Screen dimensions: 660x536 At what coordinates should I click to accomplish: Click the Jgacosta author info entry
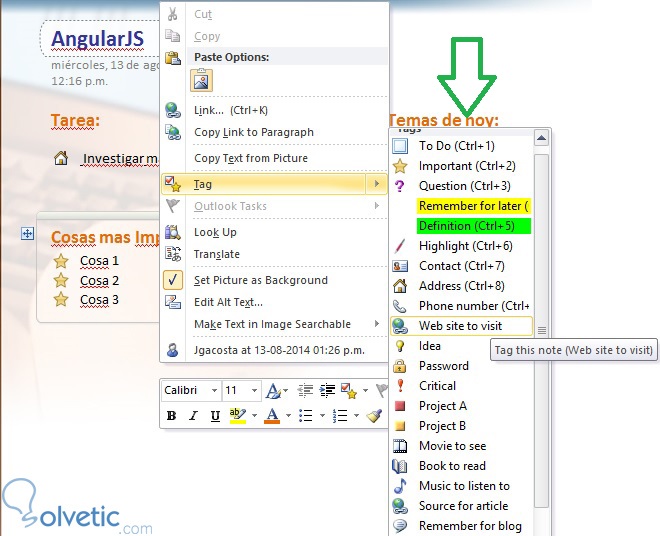tap(274, 350)
